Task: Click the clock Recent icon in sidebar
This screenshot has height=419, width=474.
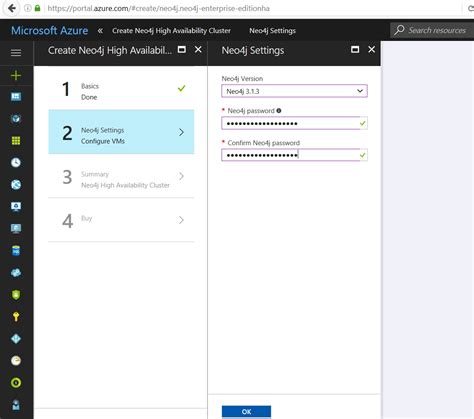Action: [x=16, y=162]
